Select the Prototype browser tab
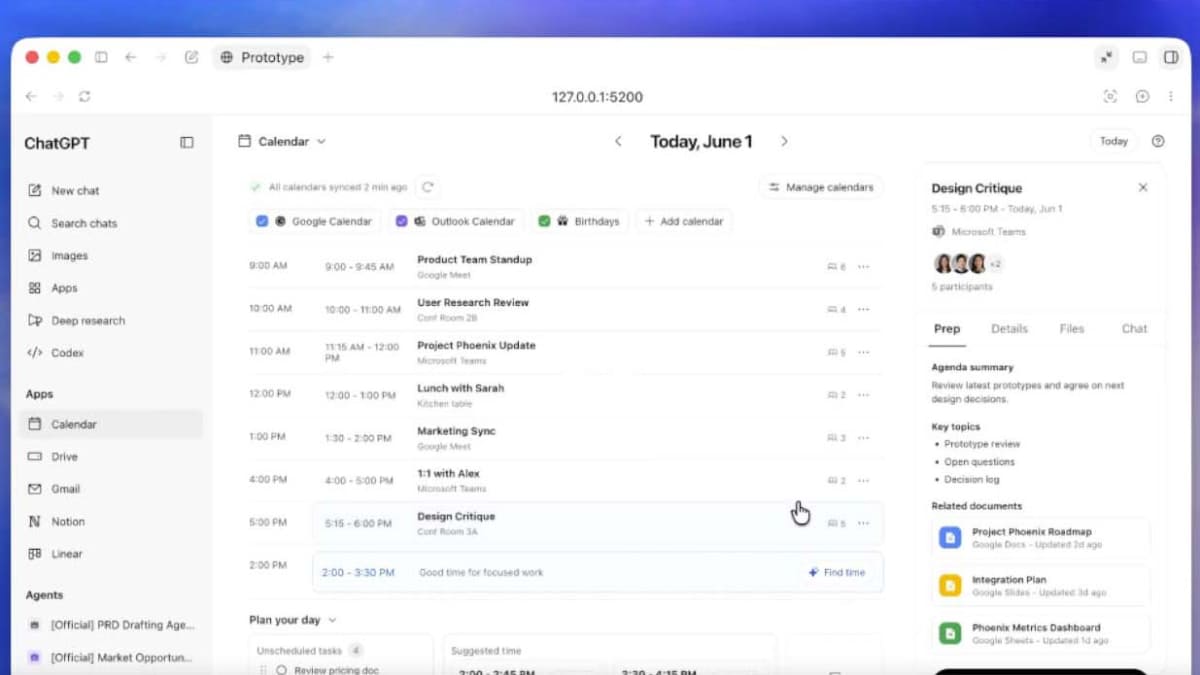This screenshot has width=1200, height=675. click(x=262, y=58)
